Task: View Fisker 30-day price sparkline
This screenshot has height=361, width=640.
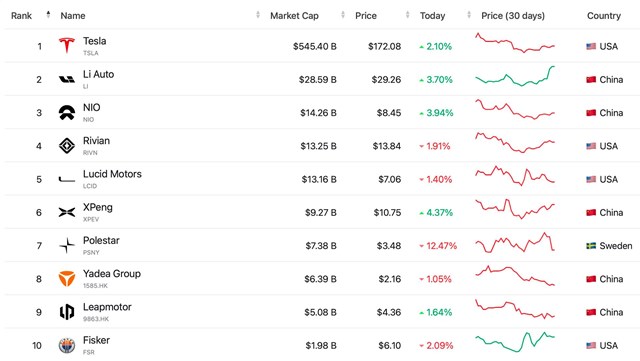Action: click(515, 342)
